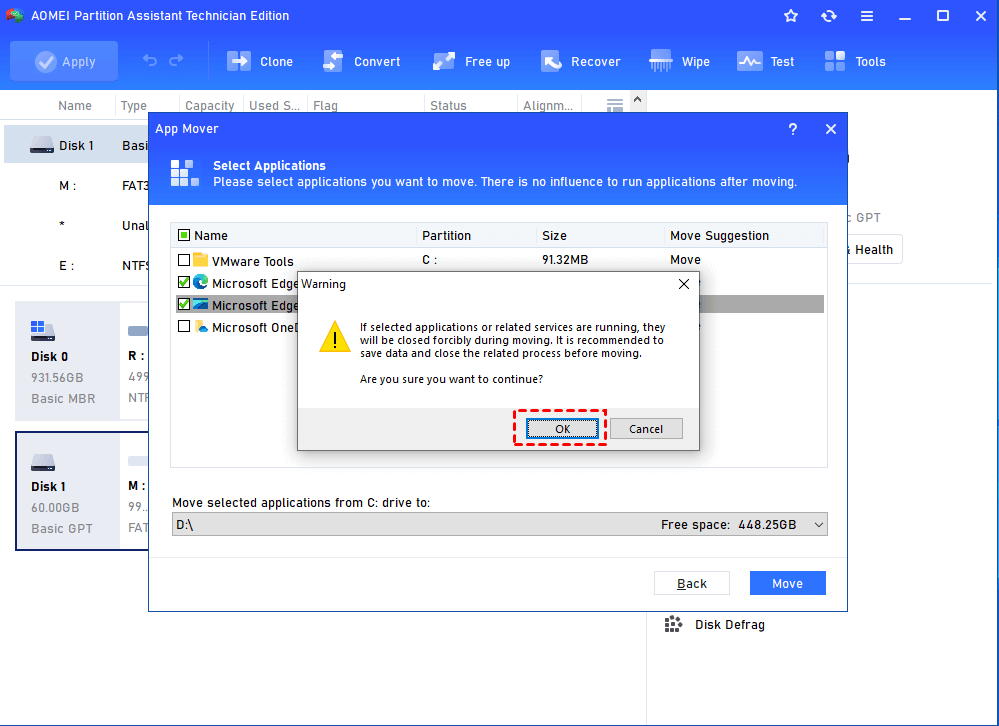This screenshot has width=999, height=726.
Task: Confirm the warning with OK
Action: (x=562, y=429)
